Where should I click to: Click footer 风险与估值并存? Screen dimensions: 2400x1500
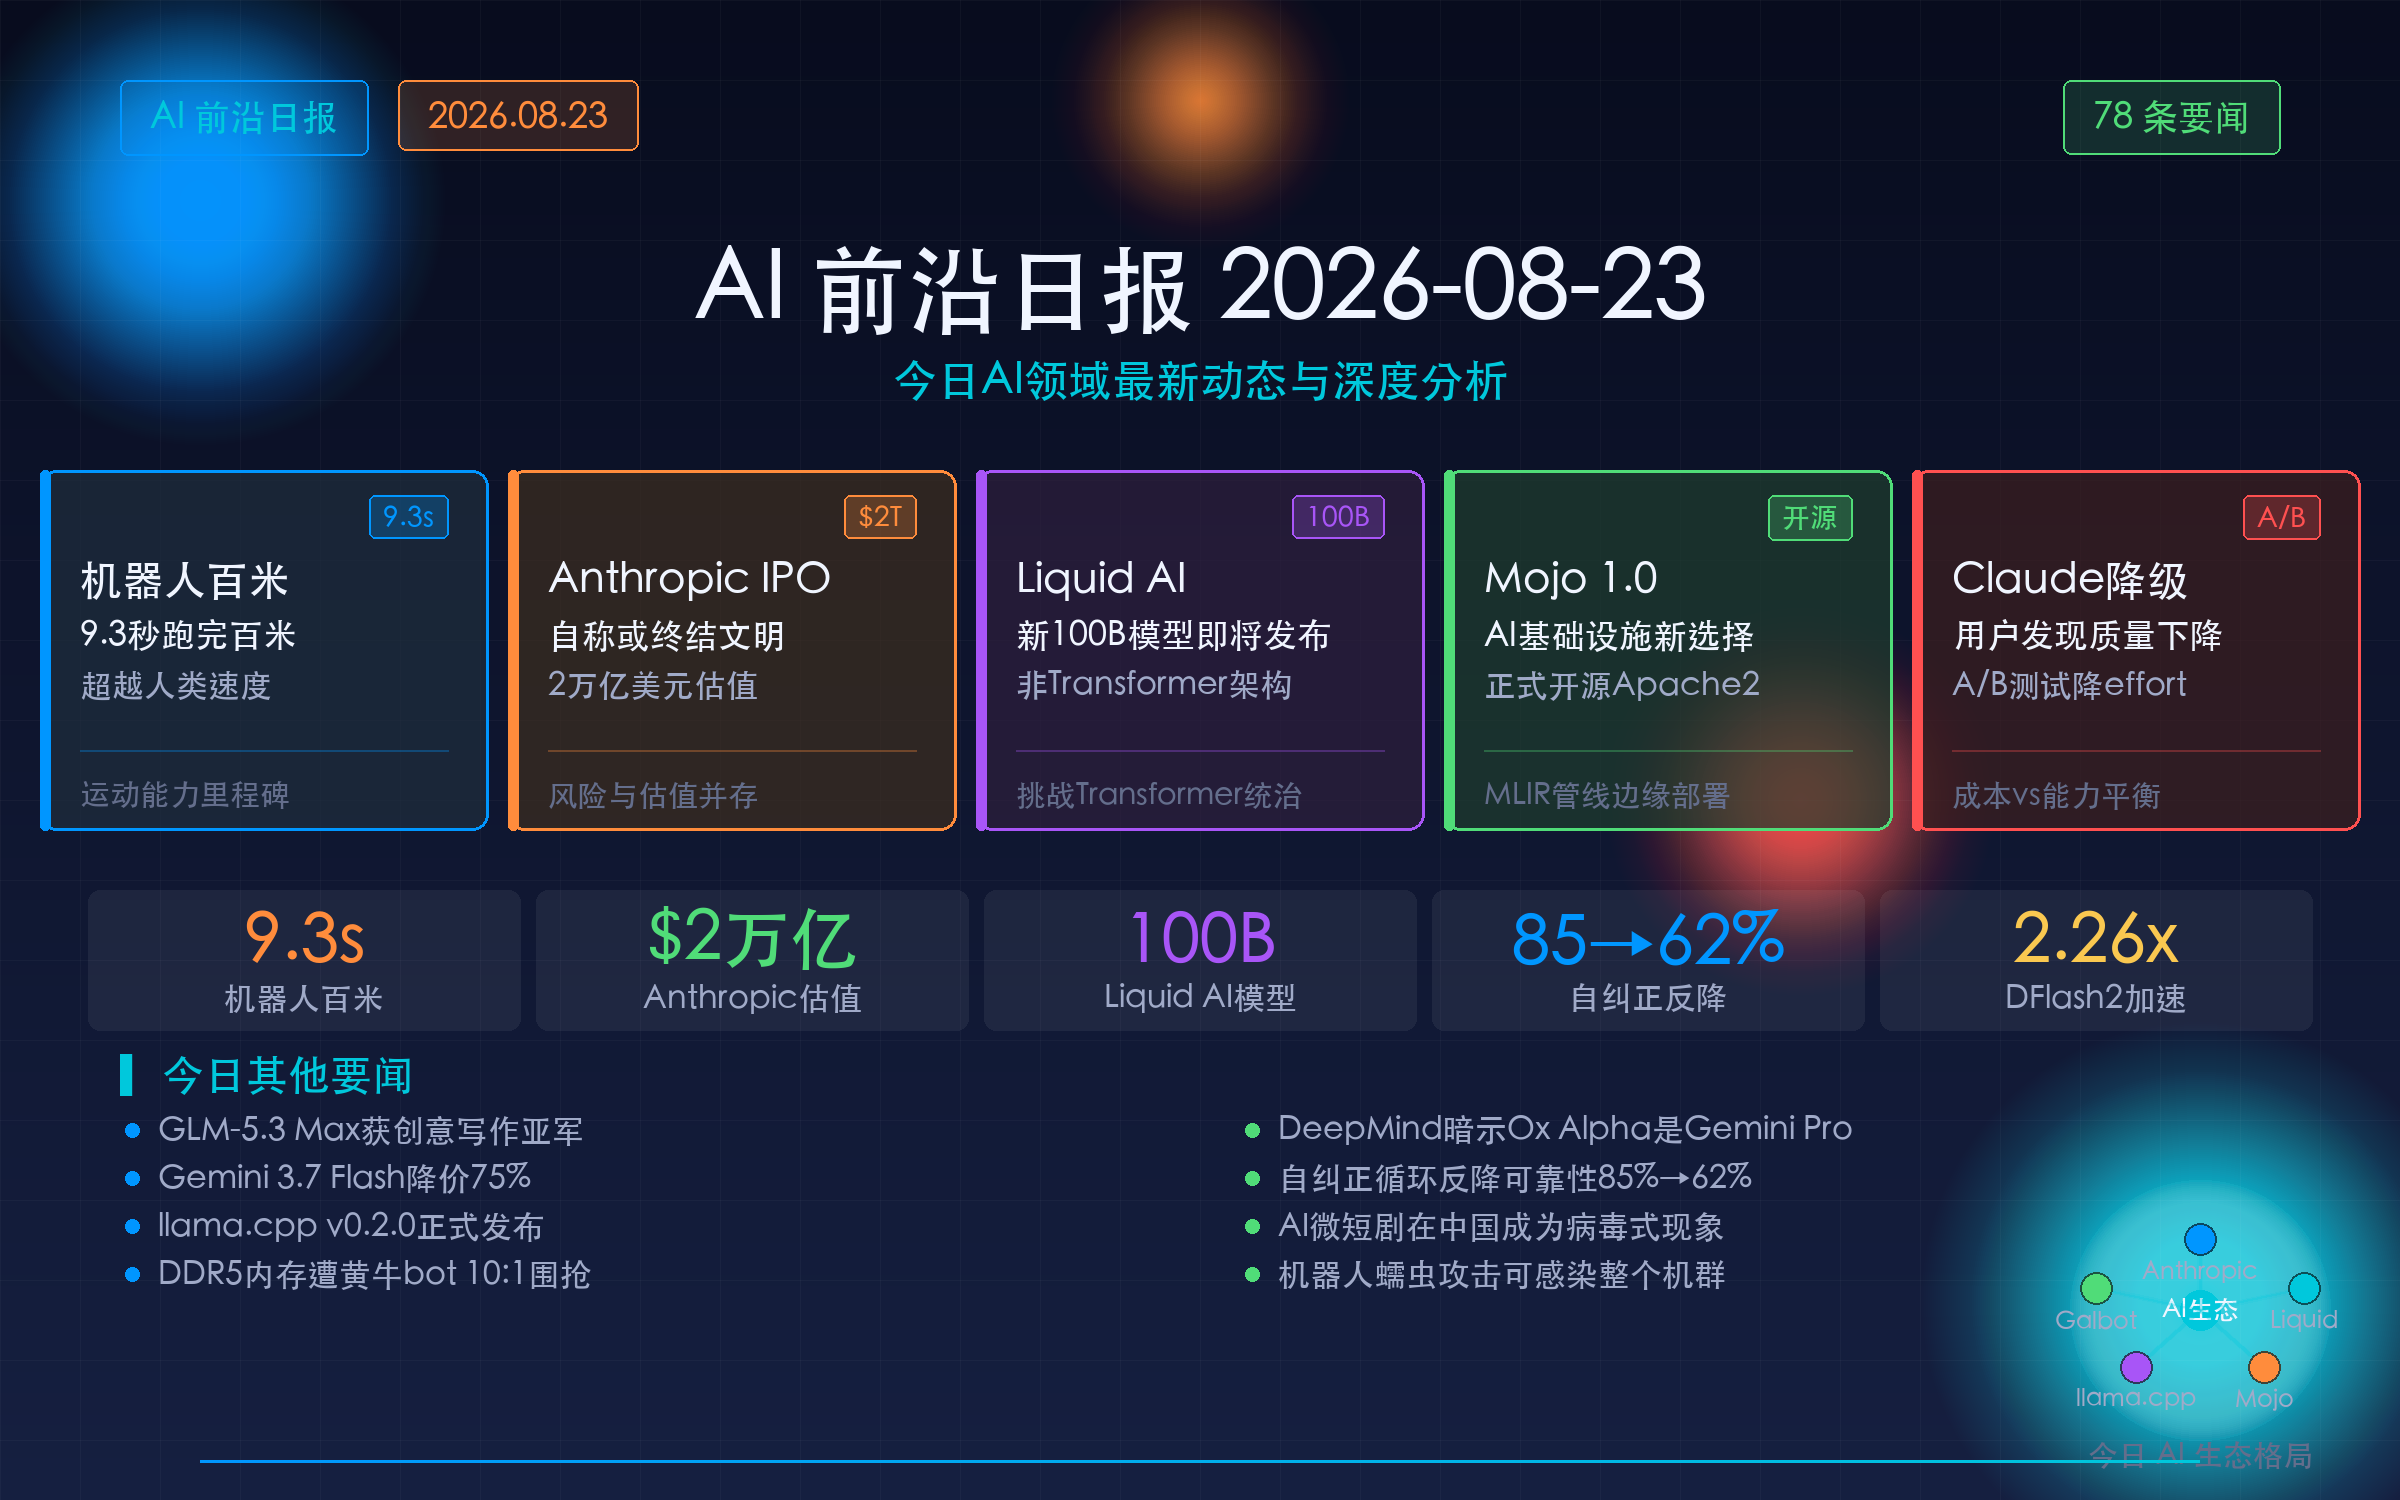[653, 796]
